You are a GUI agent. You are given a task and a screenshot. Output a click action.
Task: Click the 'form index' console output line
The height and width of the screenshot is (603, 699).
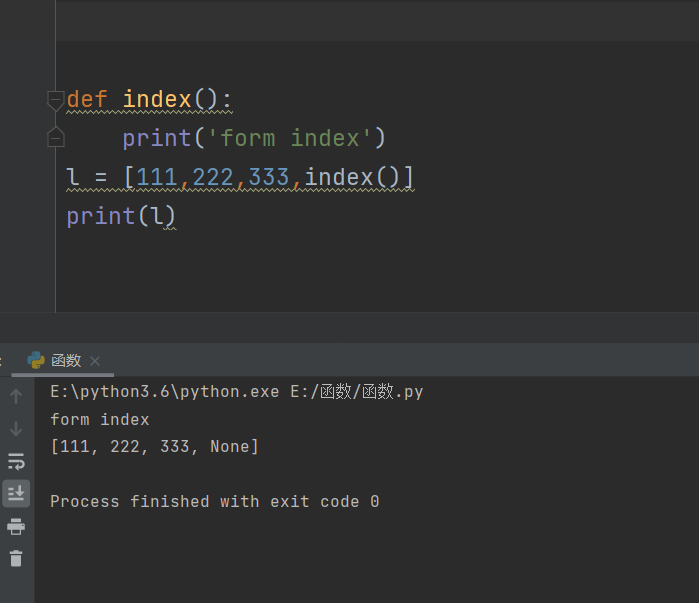[x=100, y=419]
